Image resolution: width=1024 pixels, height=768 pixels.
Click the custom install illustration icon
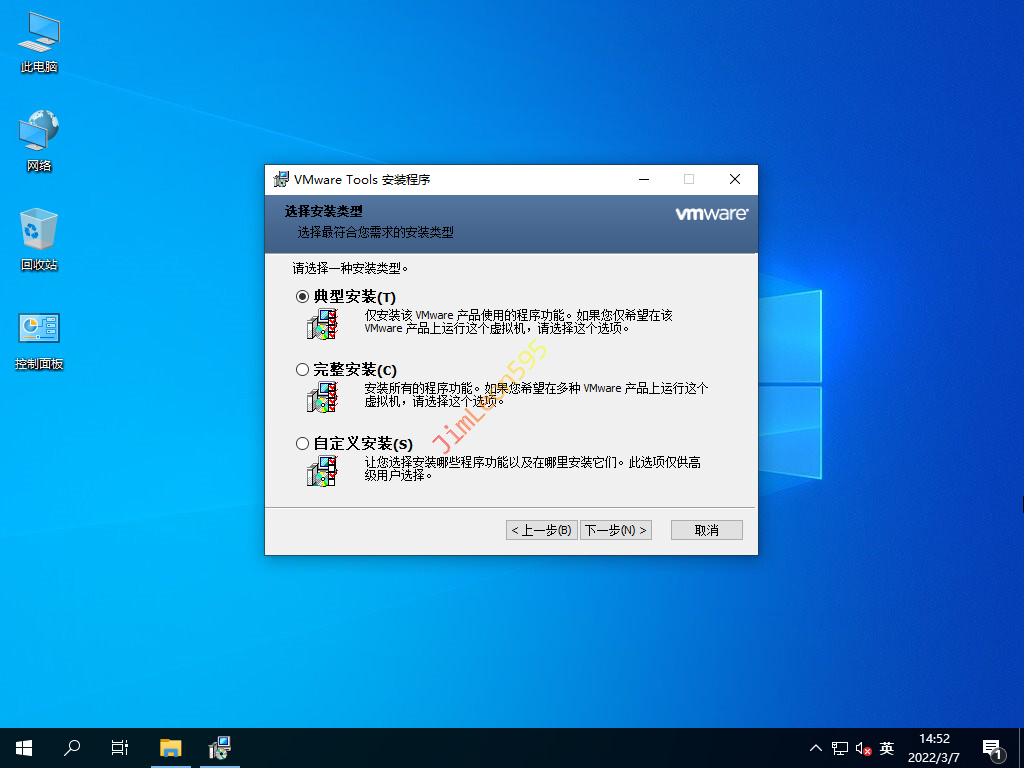[322, 470]
